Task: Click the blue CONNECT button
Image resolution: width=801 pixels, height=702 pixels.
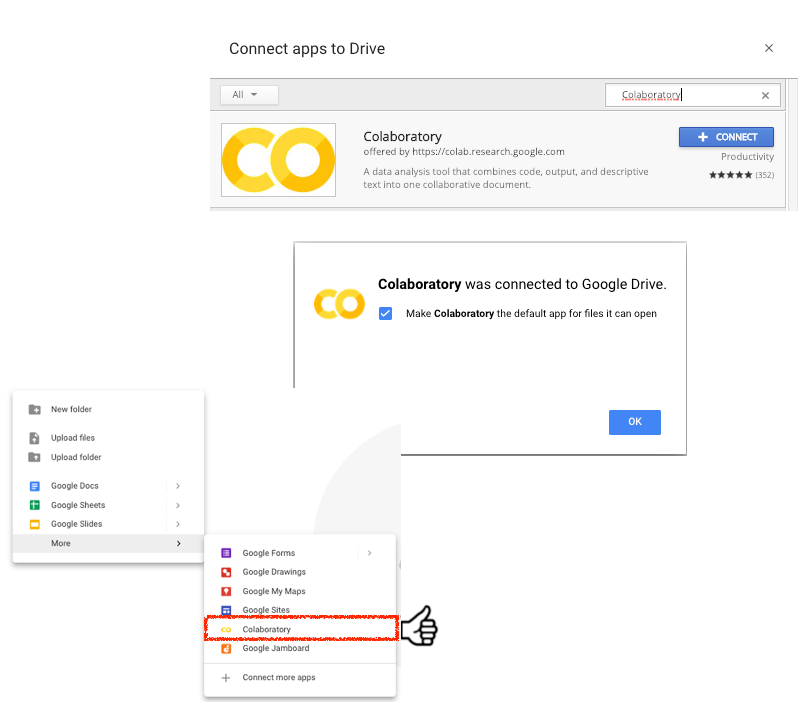Action: click(726, 137)
